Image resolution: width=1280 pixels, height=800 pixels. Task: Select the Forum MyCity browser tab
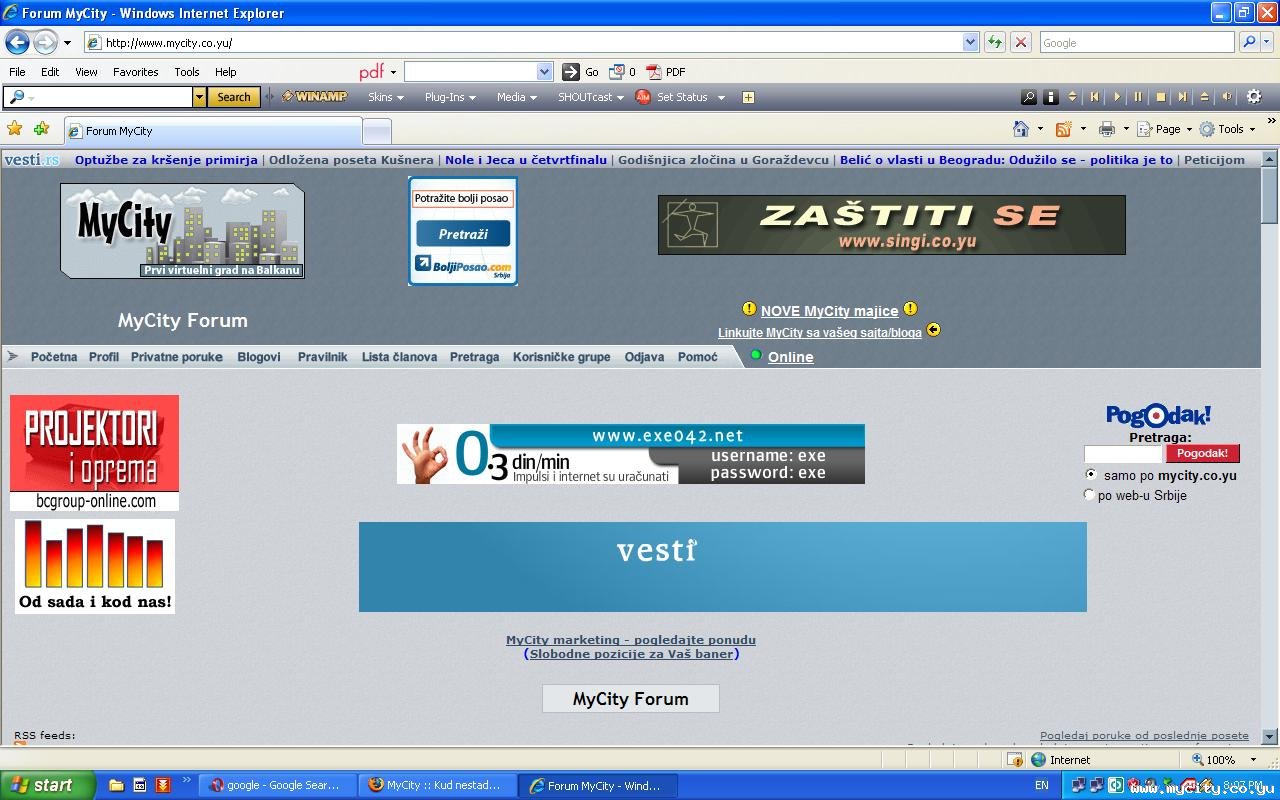click(x=212, y=131)
